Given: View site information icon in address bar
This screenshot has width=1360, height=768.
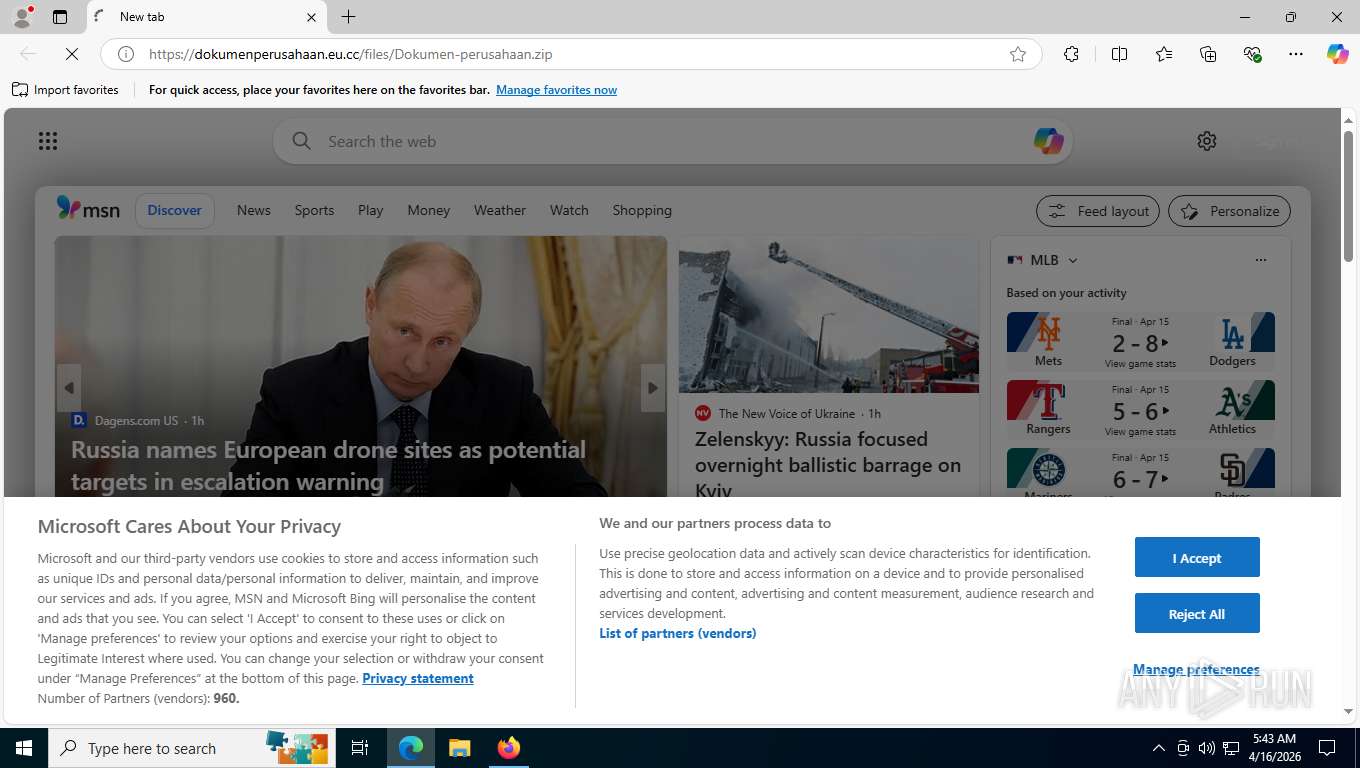Looking at the screenshot, I should pyautogui.click(x=126, y=54).
